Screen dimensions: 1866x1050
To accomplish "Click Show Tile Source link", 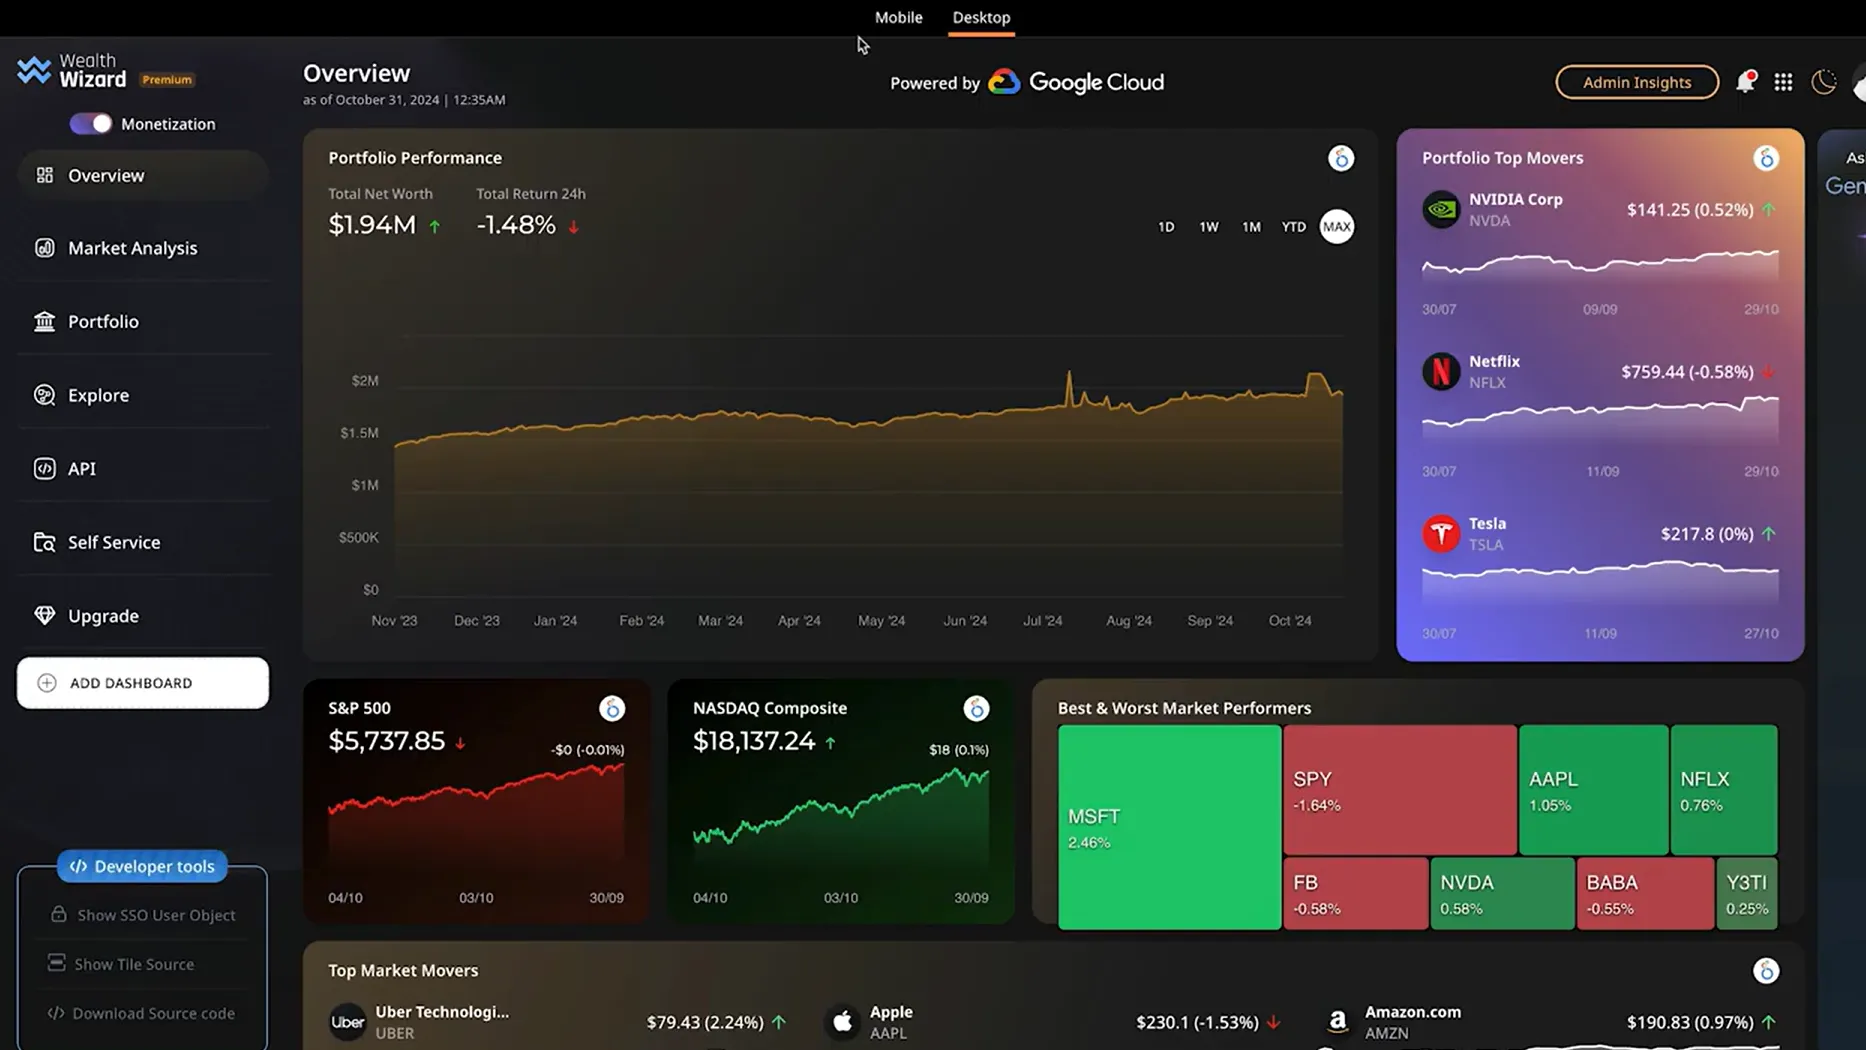I will (x=134, y=964).
